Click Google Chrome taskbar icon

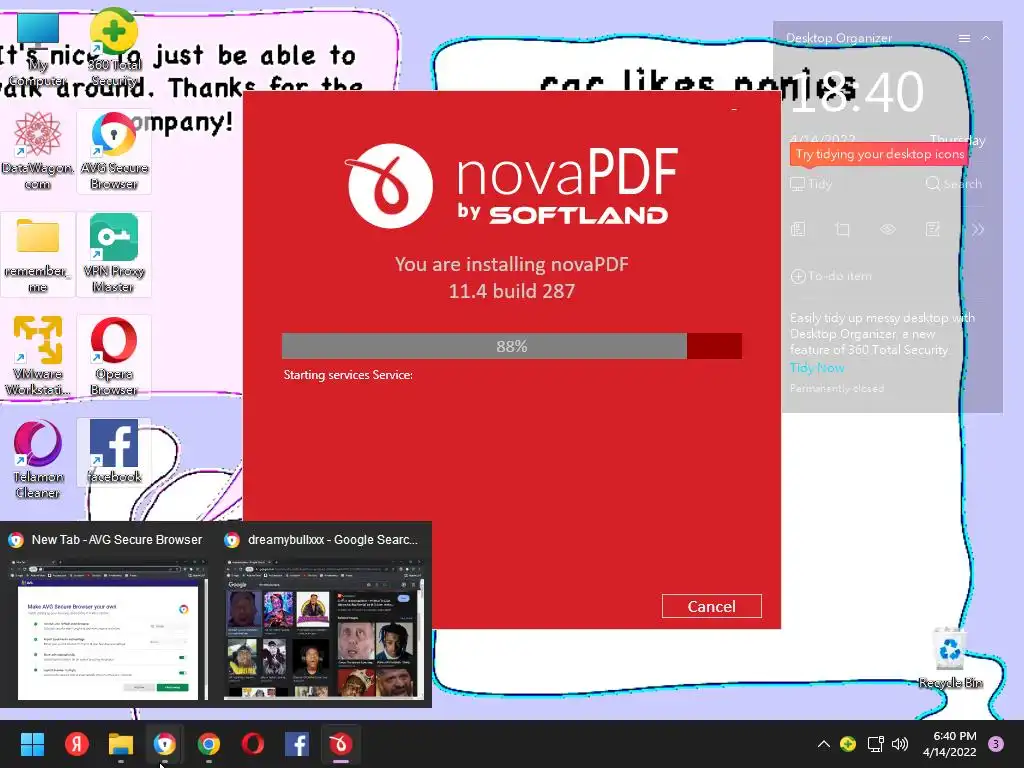coord(209,744)
